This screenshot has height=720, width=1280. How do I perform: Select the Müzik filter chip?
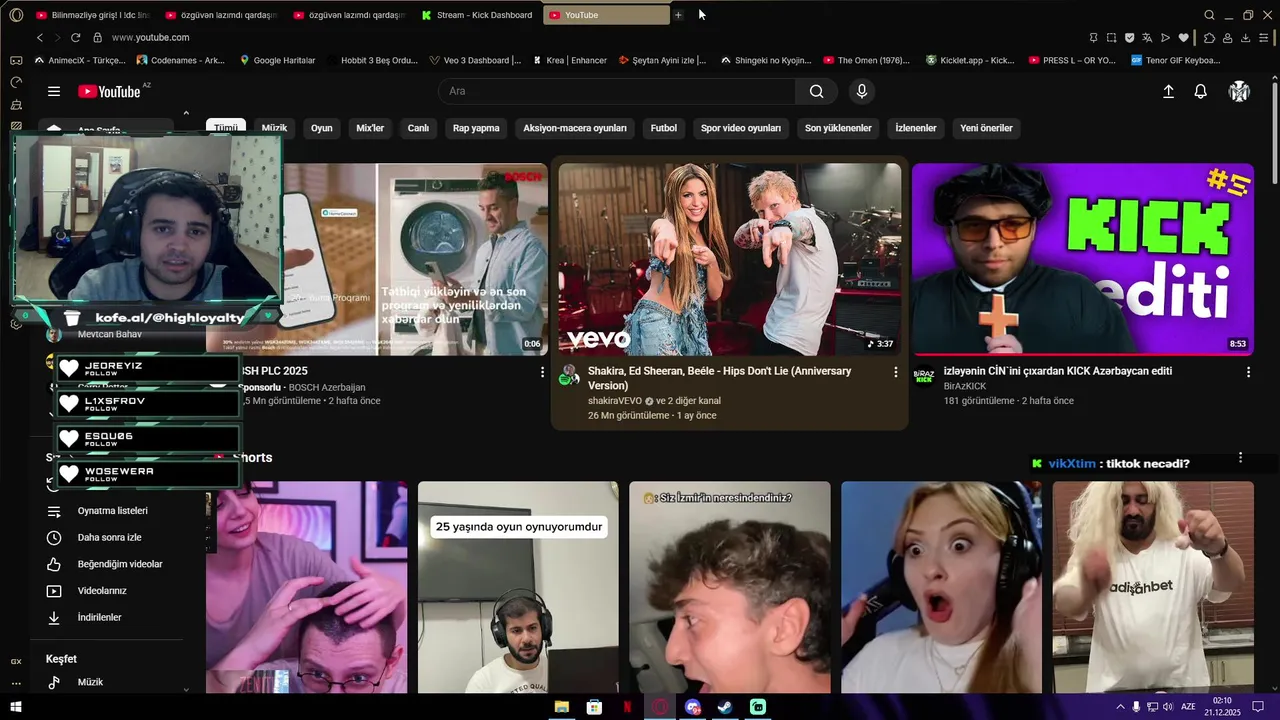click(274, 128)
